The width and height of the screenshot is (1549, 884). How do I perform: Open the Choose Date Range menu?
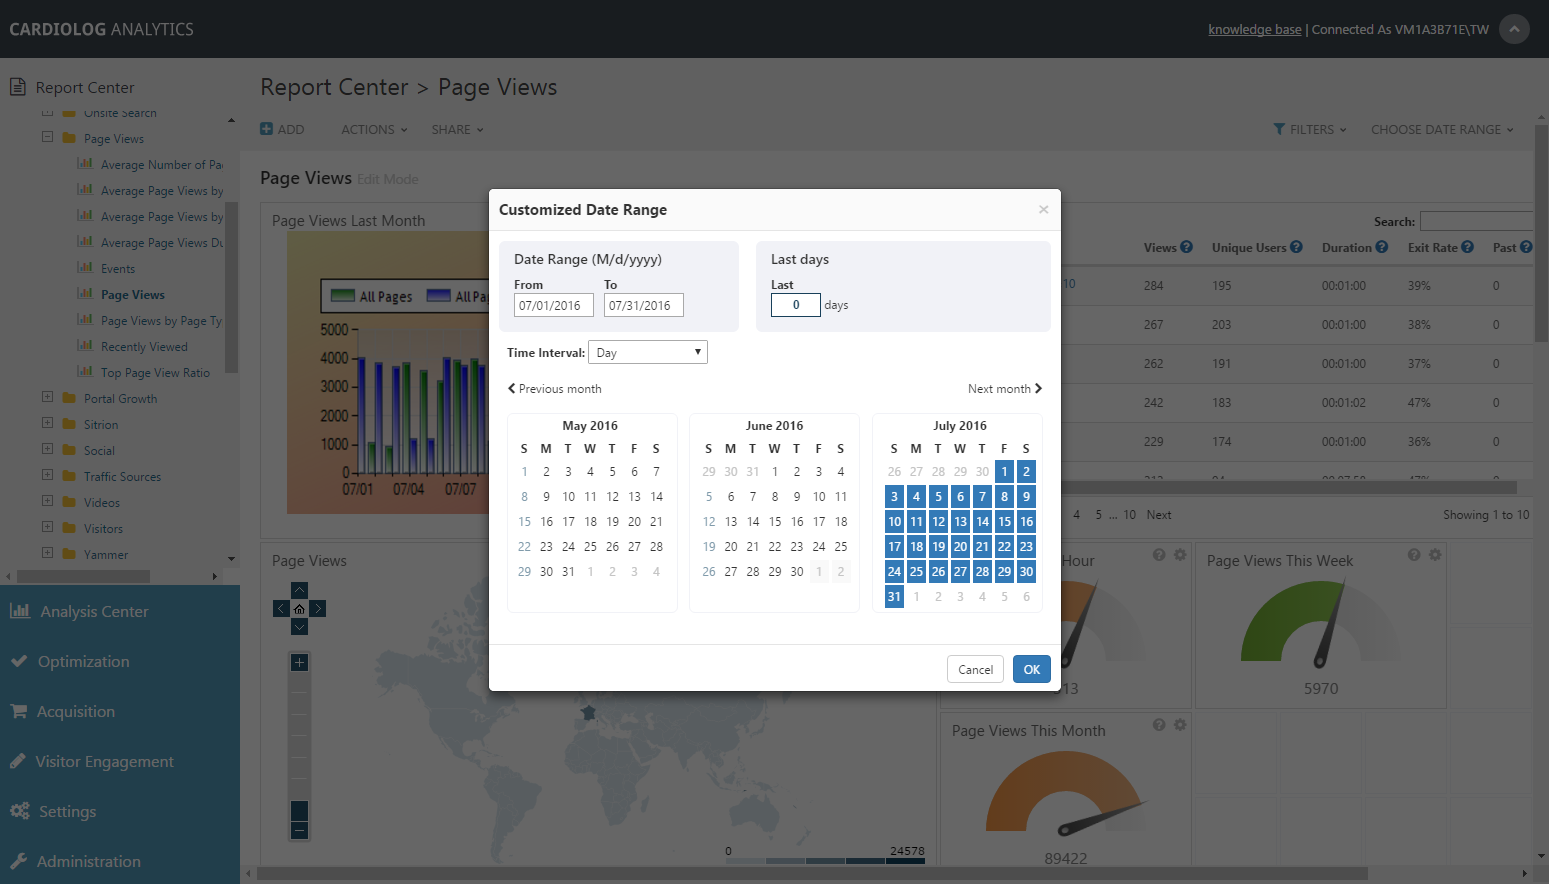(1442, 129)
